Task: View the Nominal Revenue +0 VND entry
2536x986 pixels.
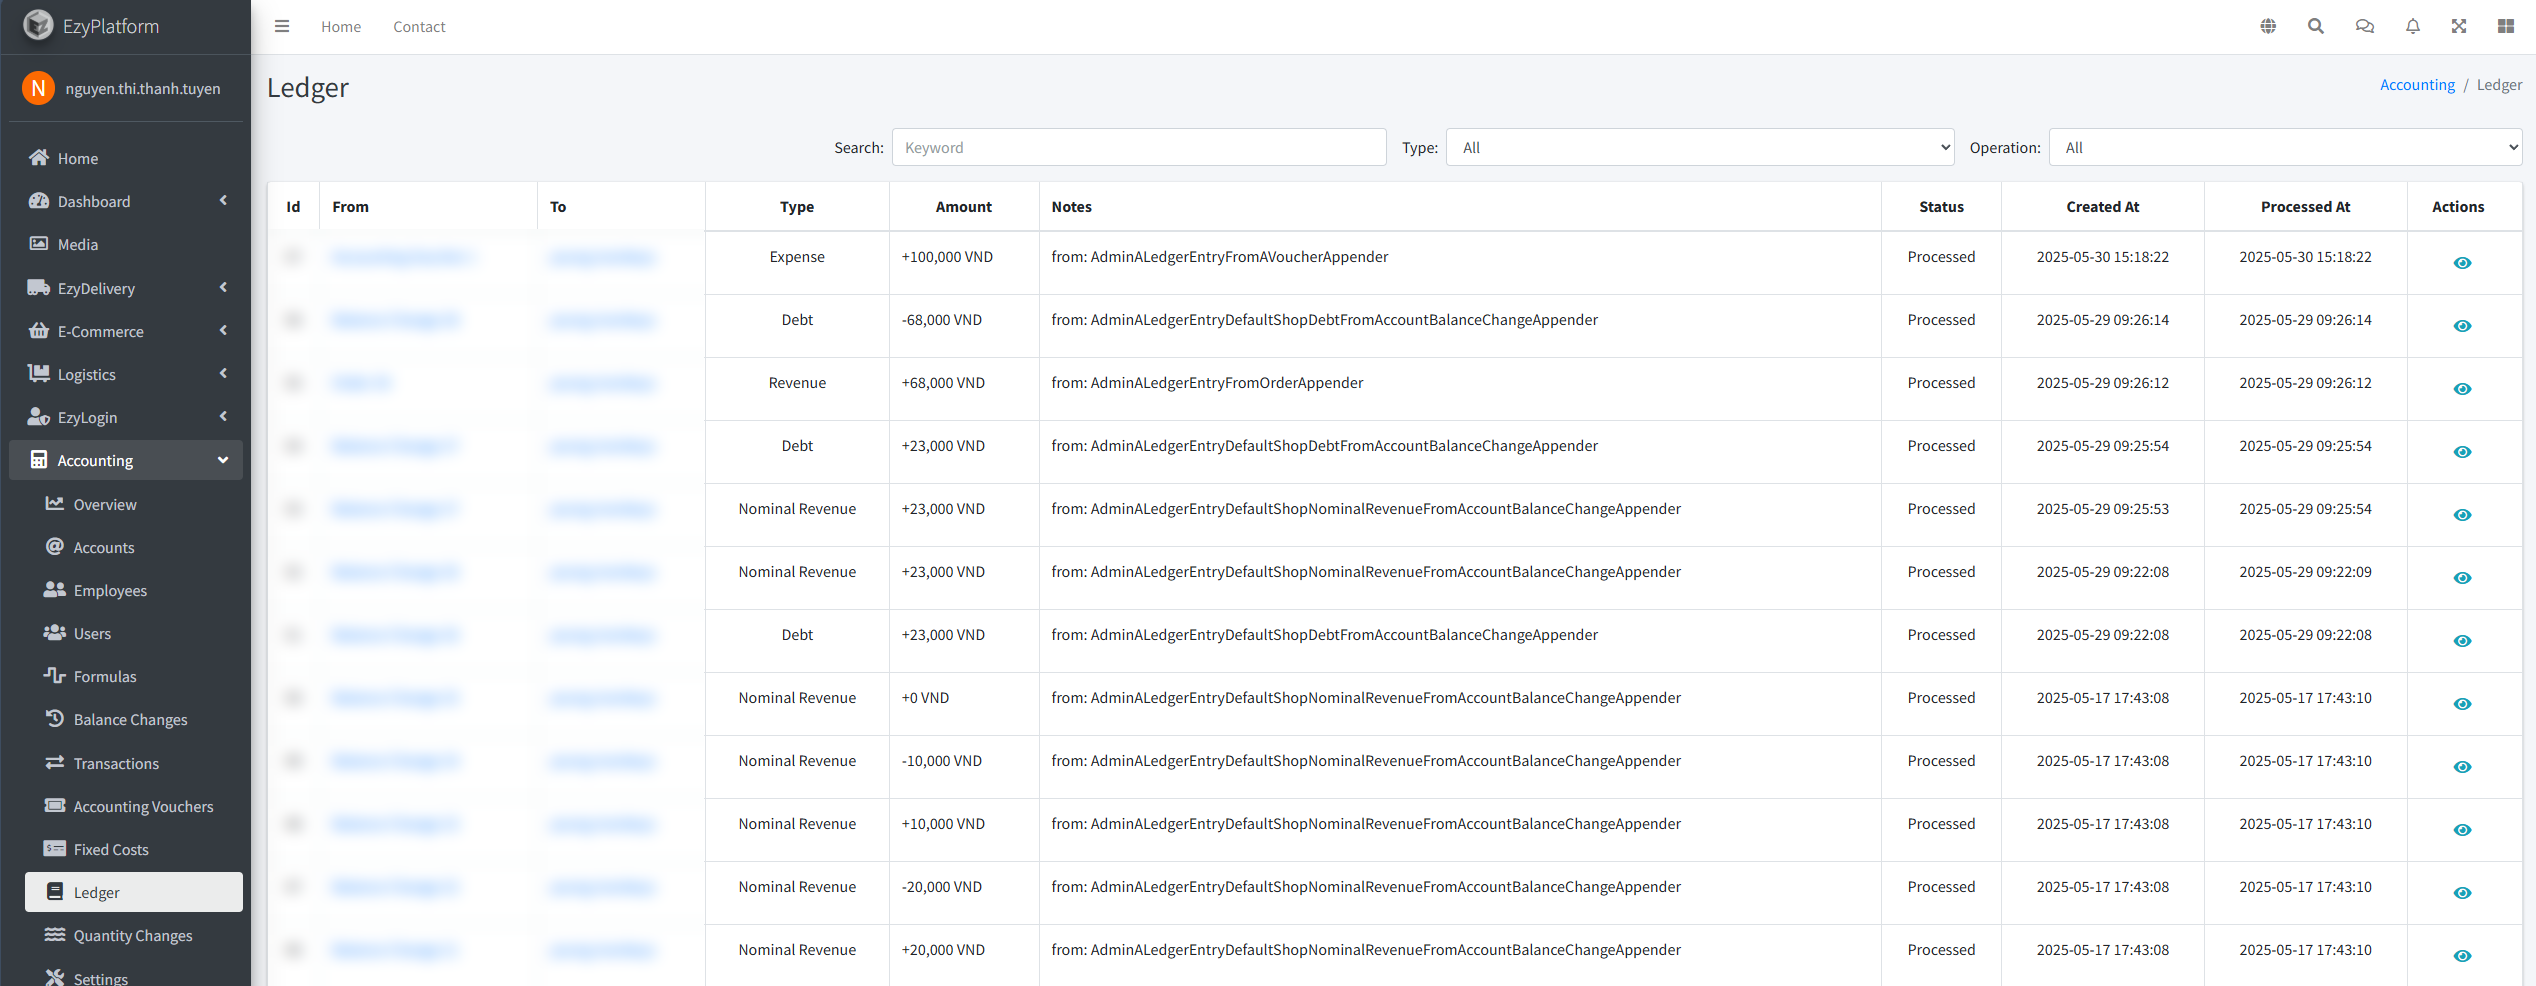Action: pos(2462,704)
